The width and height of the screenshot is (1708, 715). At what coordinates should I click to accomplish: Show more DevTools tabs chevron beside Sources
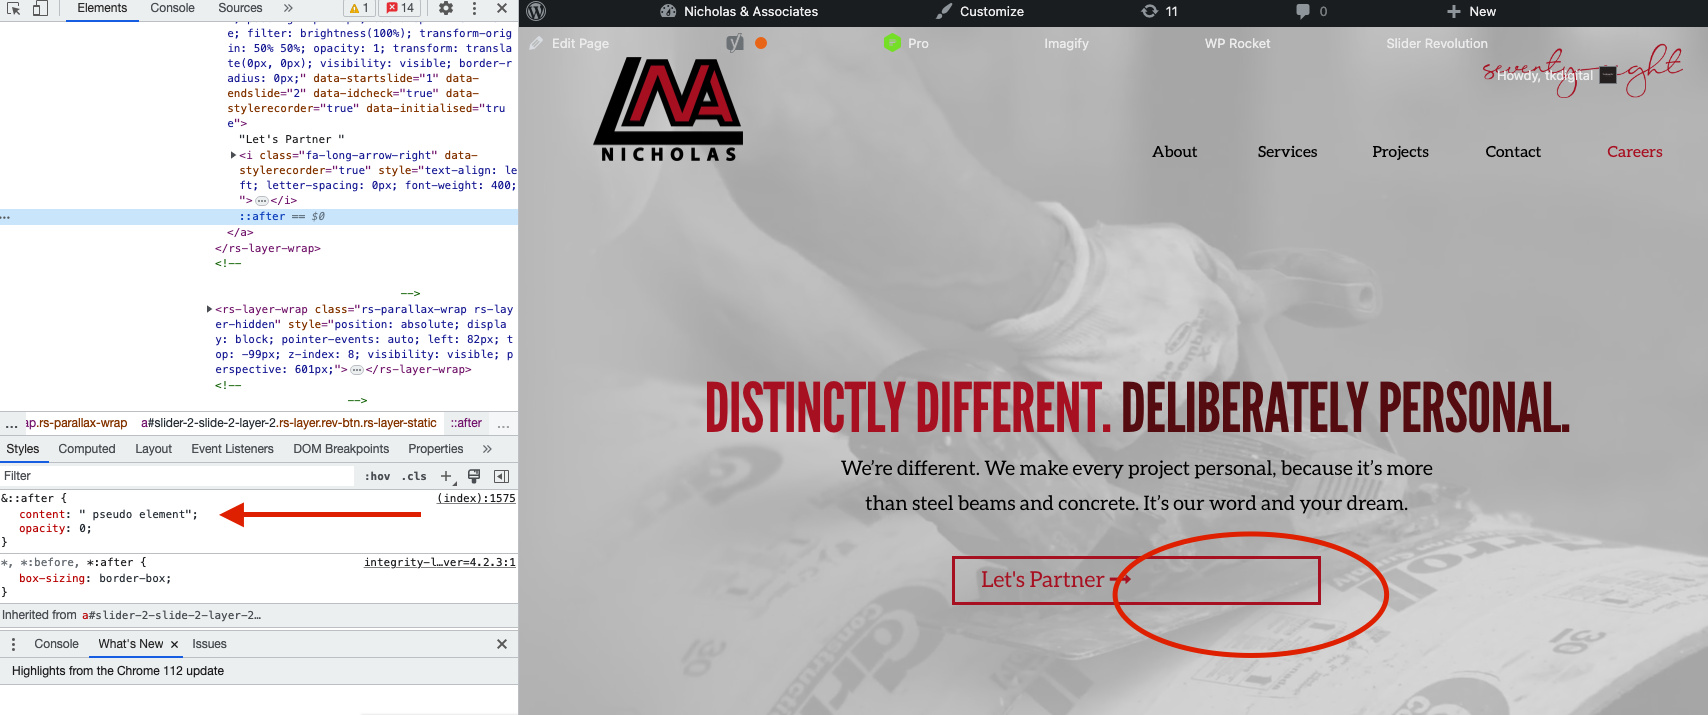[288, 8]
